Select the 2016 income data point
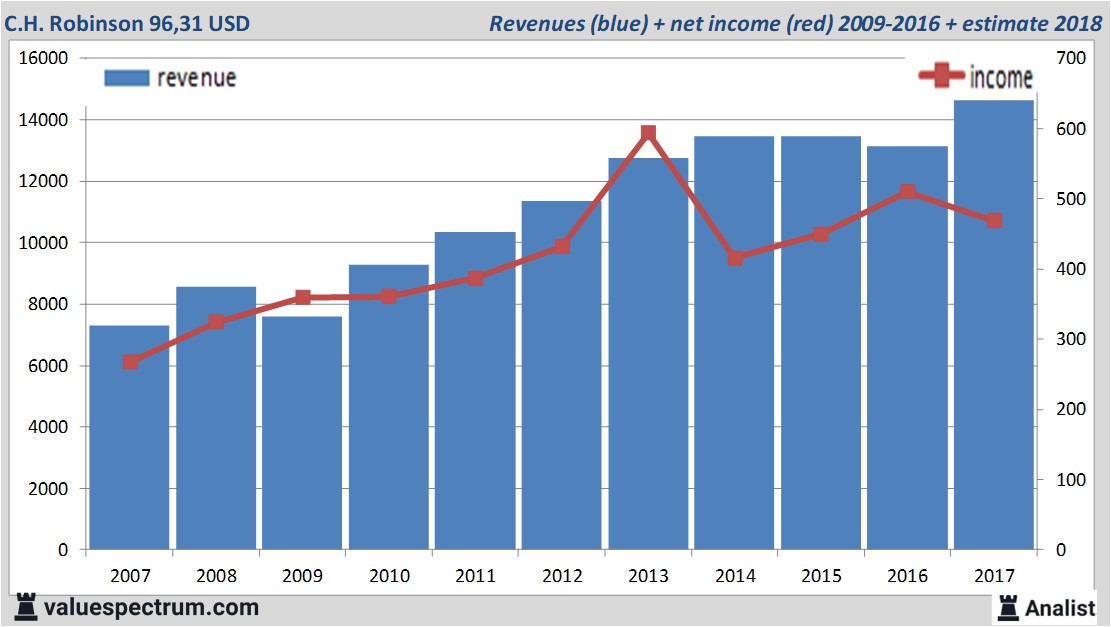 coord(907,191)
